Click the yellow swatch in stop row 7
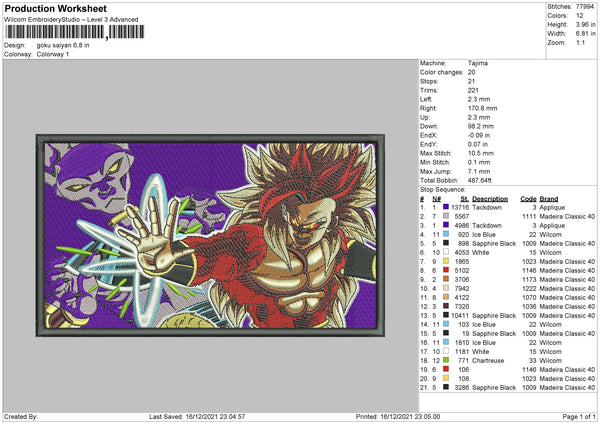The image size is (600, 424). coord(446,261)
